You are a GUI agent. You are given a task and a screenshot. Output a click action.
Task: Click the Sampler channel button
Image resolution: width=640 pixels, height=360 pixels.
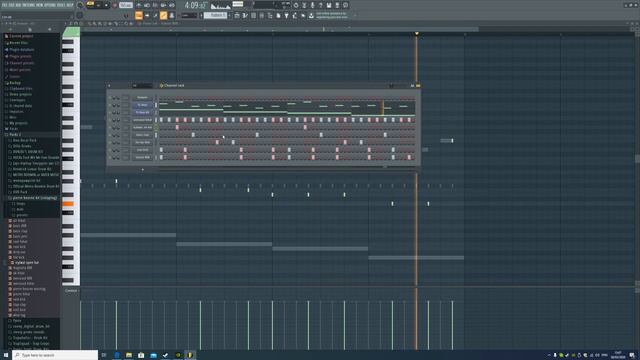coord(142,98)
